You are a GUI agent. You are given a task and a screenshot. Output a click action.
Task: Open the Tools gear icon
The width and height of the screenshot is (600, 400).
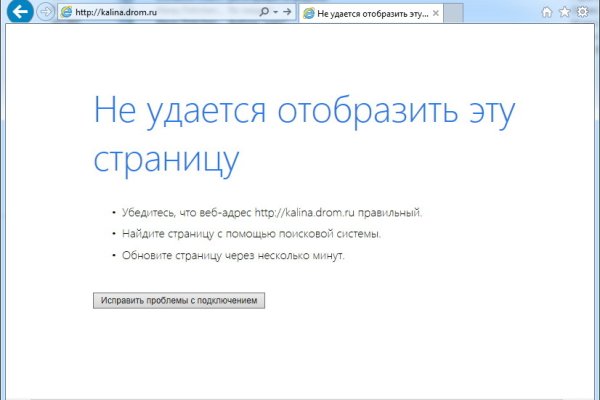(582, 12)
